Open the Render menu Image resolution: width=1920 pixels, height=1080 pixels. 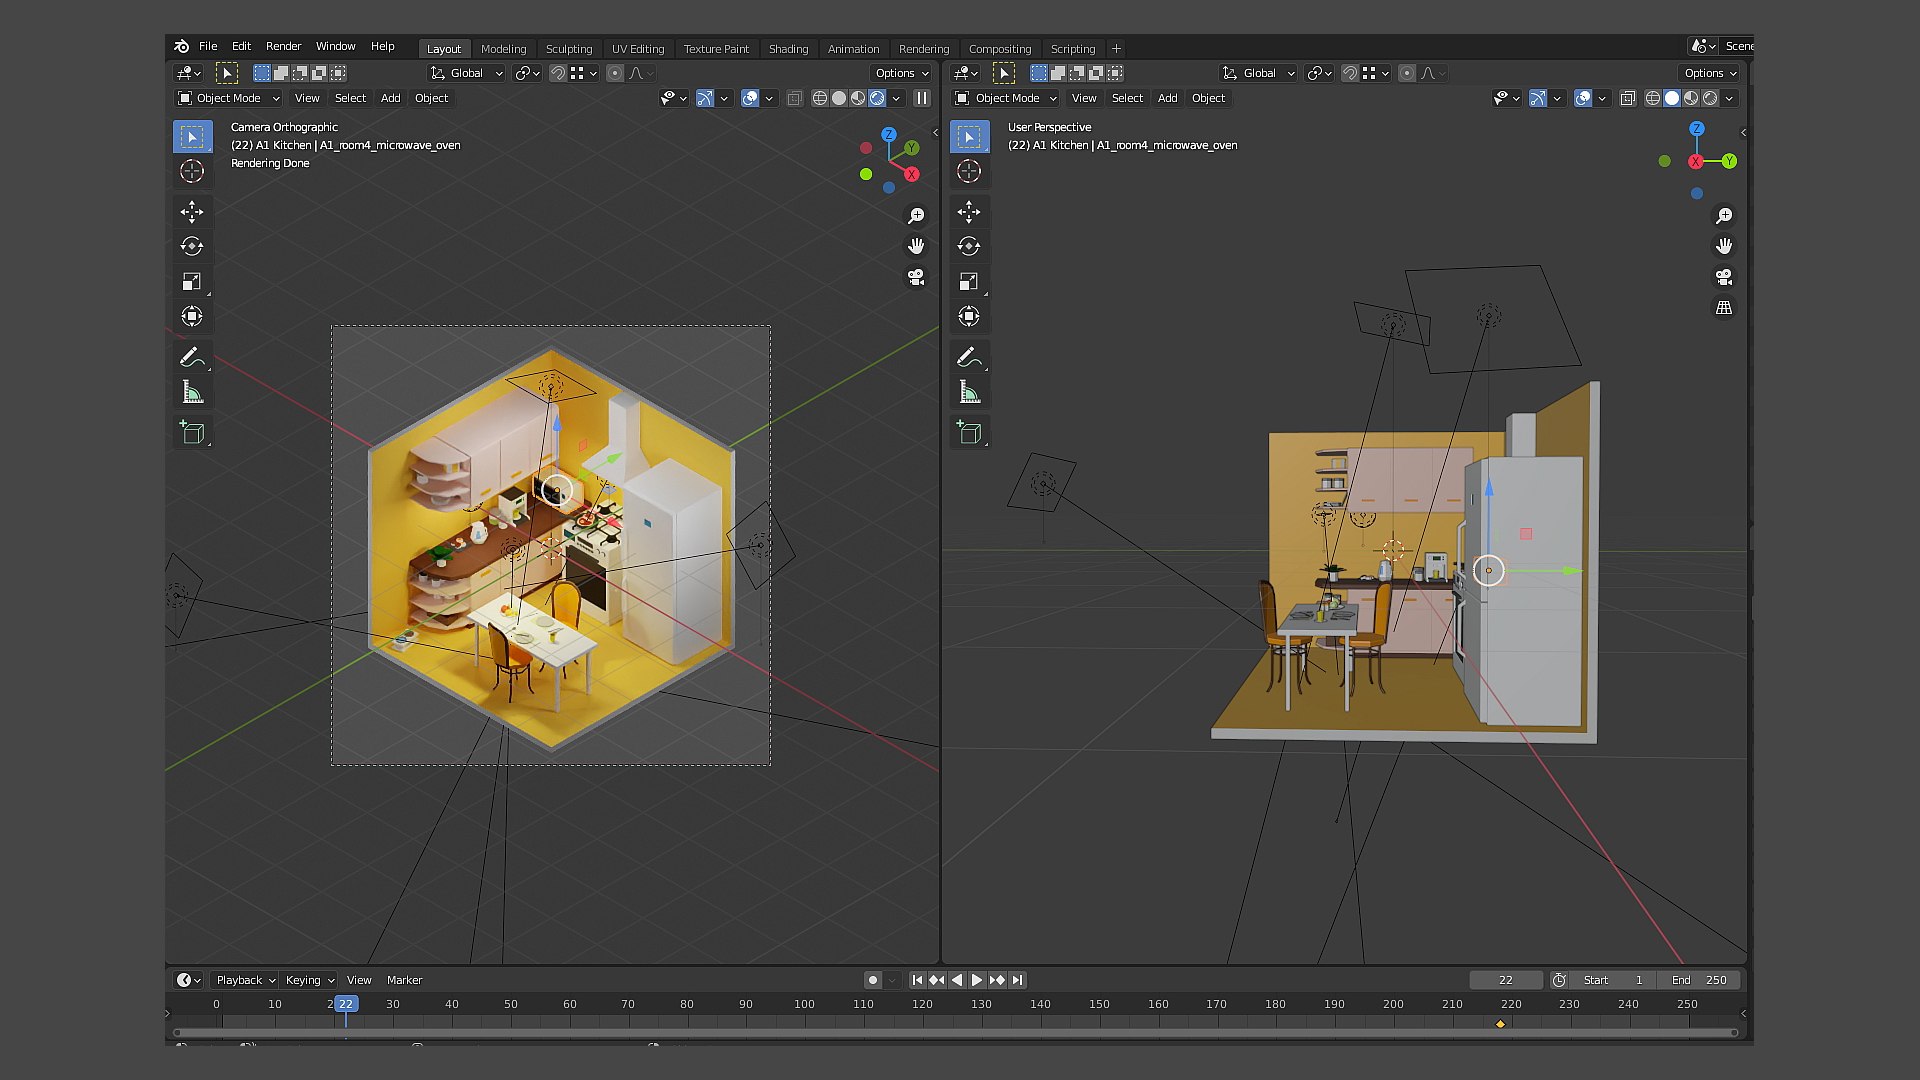tap(283, 46)
